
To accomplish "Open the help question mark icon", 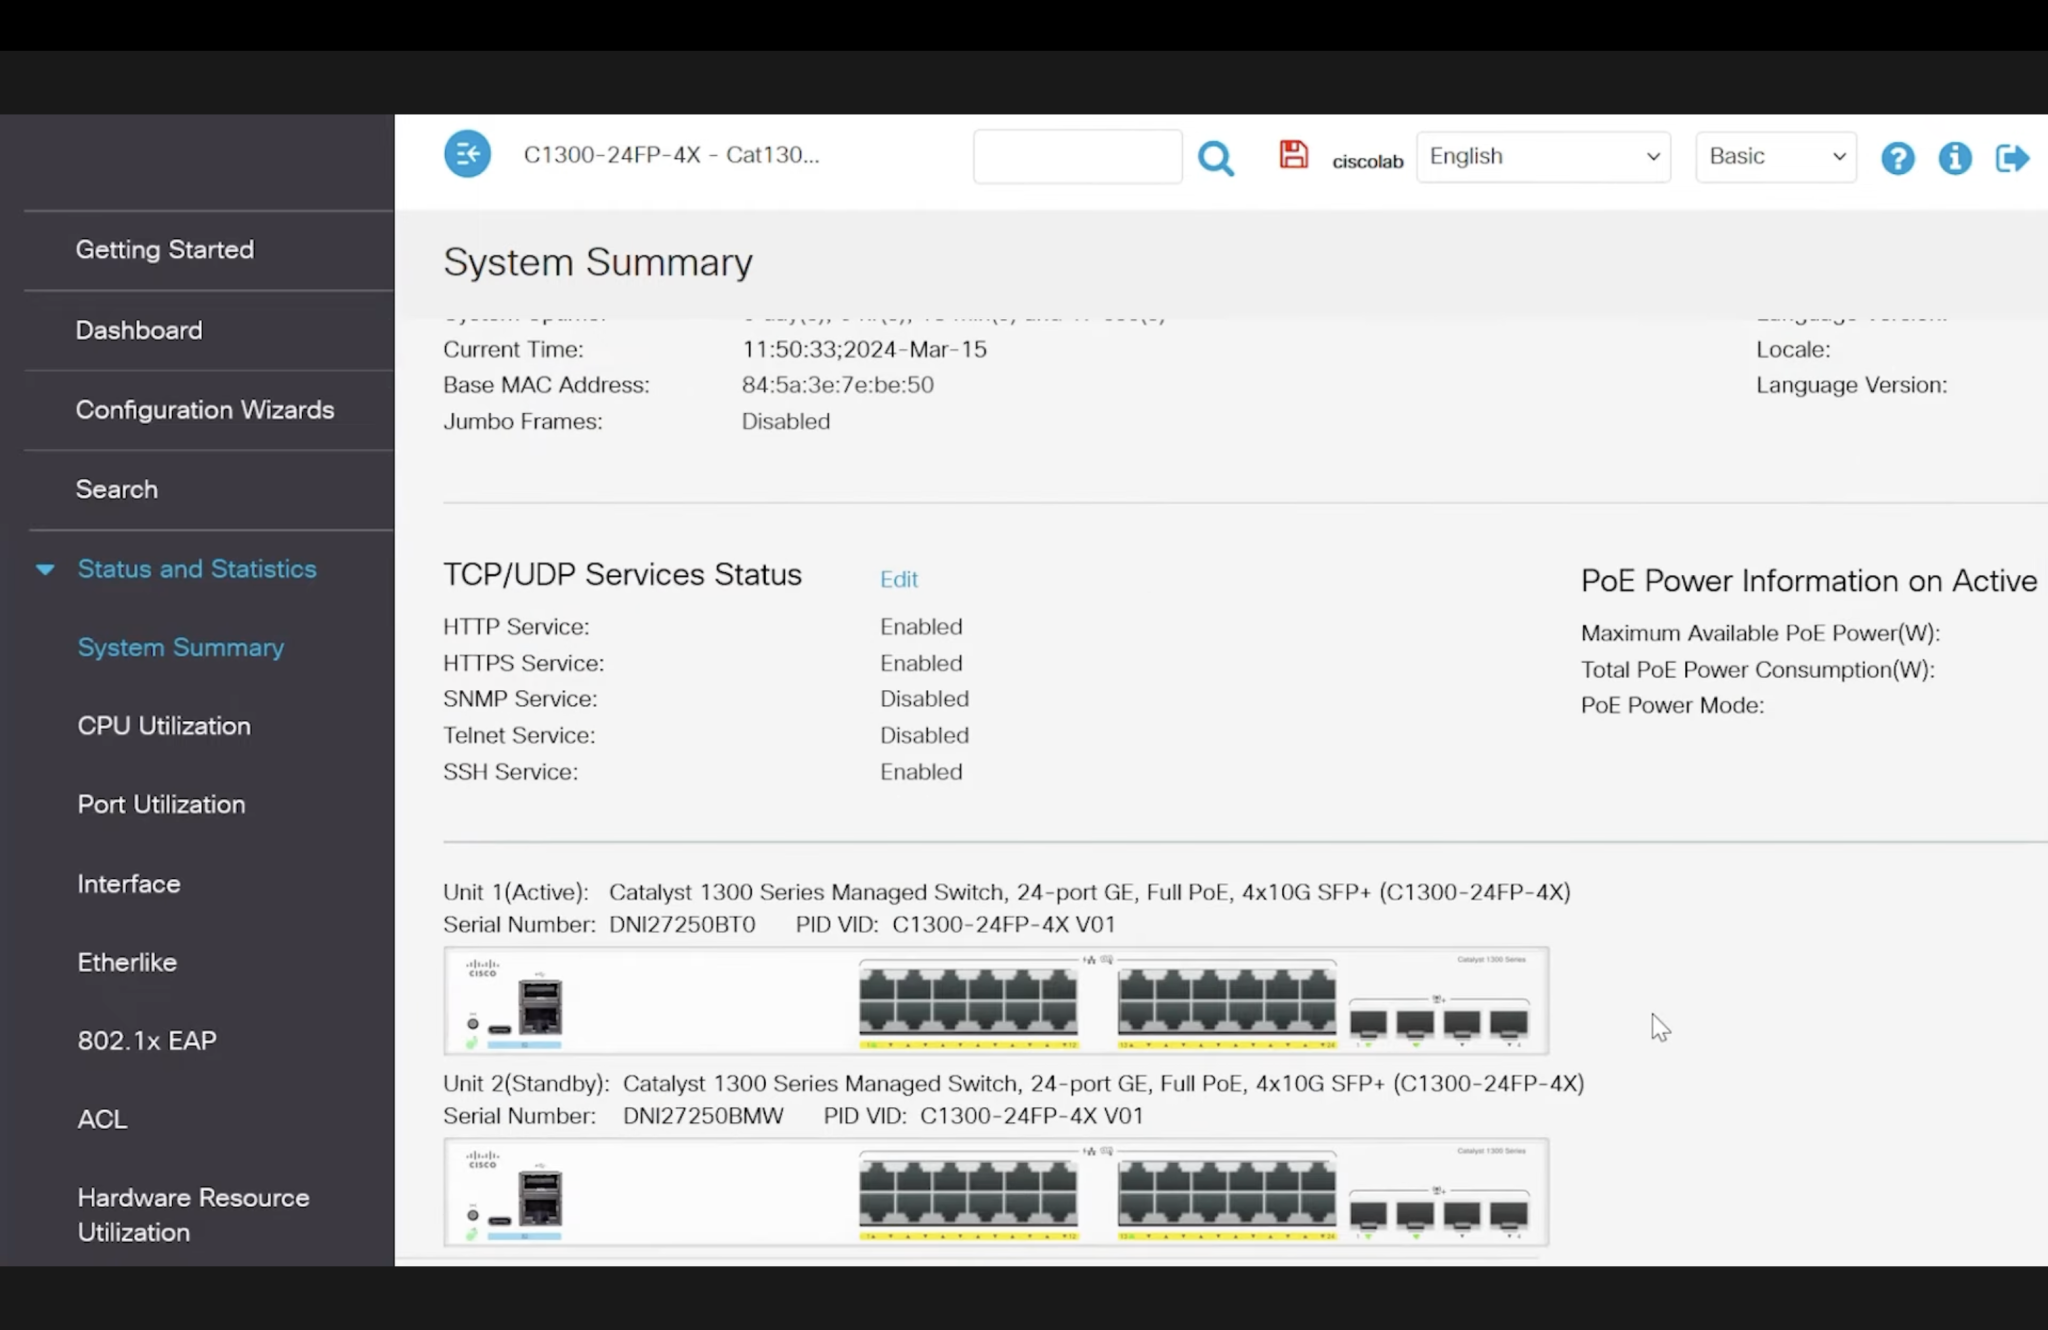I will pyautogui.click(x=1897, y=158).
